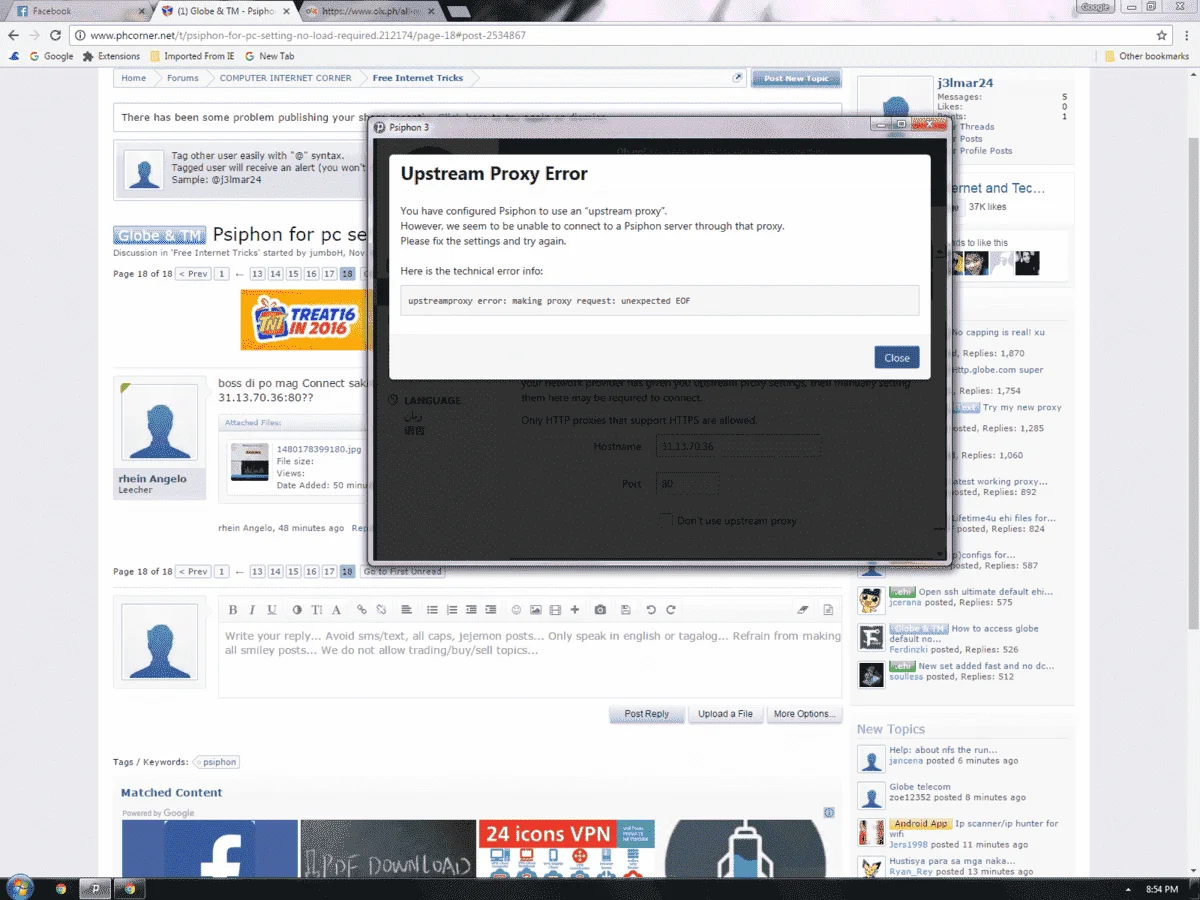Click psiphon tag keyword
This screenshot has height=900, width=1200.
tap(217, 762)
